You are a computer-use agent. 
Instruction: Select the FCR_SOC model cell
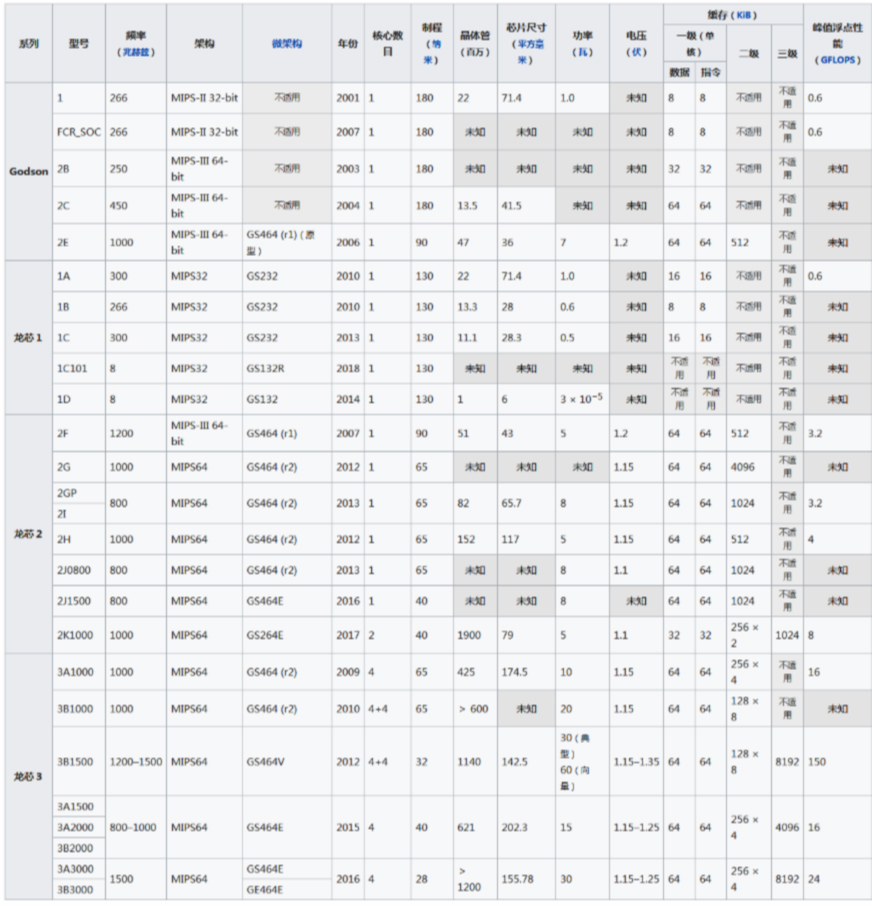tap(79, 132)
